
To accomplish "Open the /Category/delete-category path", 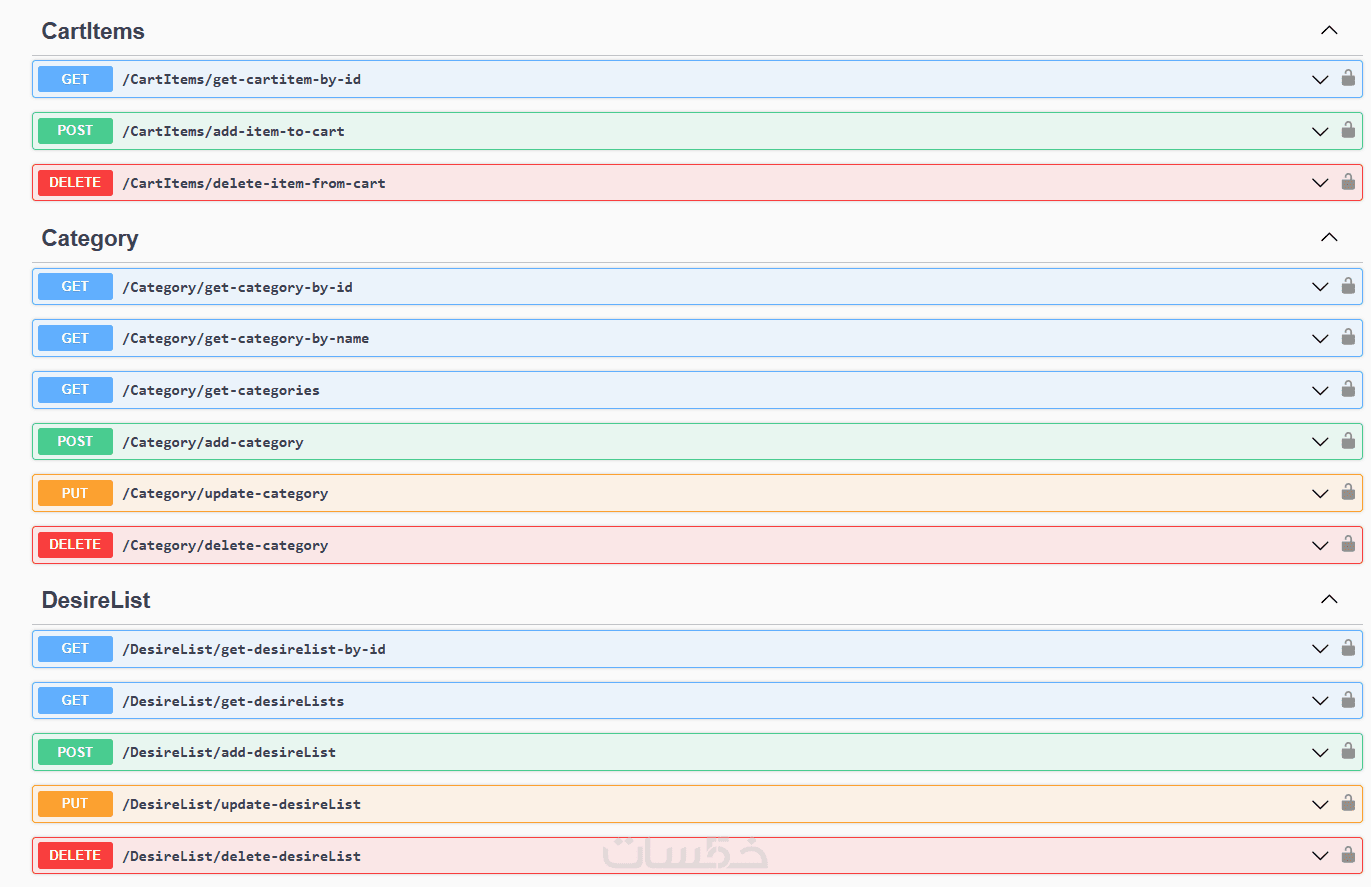I will 225,546.
